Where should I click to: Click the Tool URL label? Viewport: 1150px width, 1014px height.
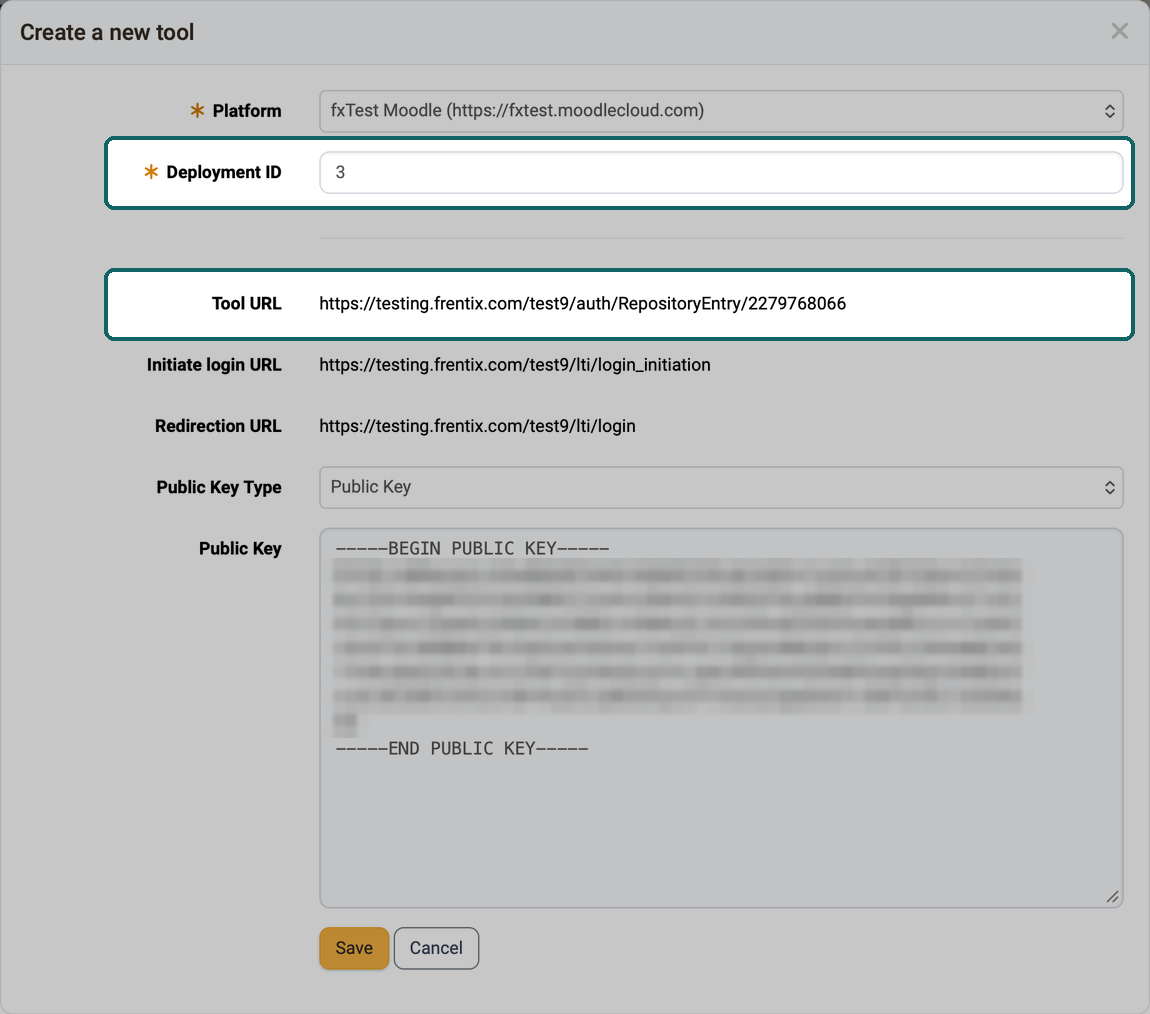tap(246, 304)
